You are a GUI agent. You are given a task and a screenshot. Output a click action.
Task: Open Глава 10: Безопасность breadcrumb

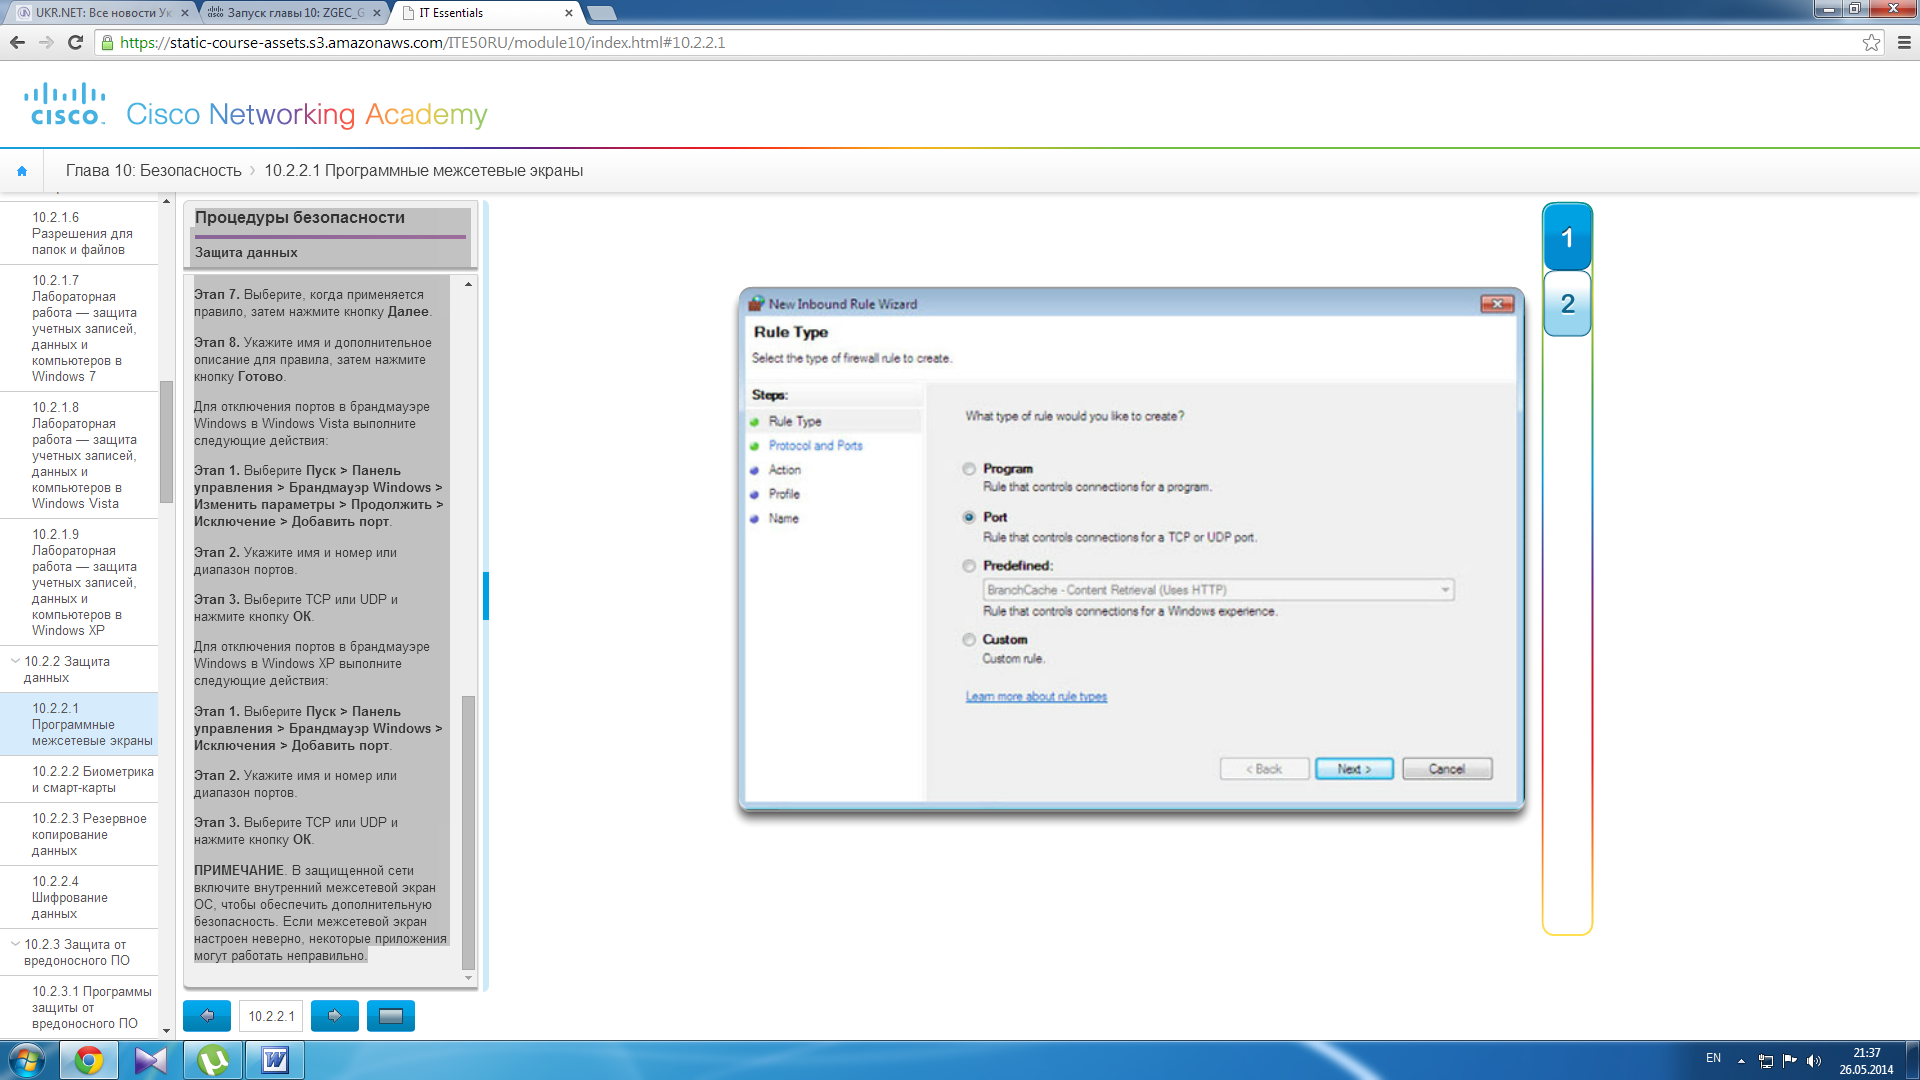point(154,171)
